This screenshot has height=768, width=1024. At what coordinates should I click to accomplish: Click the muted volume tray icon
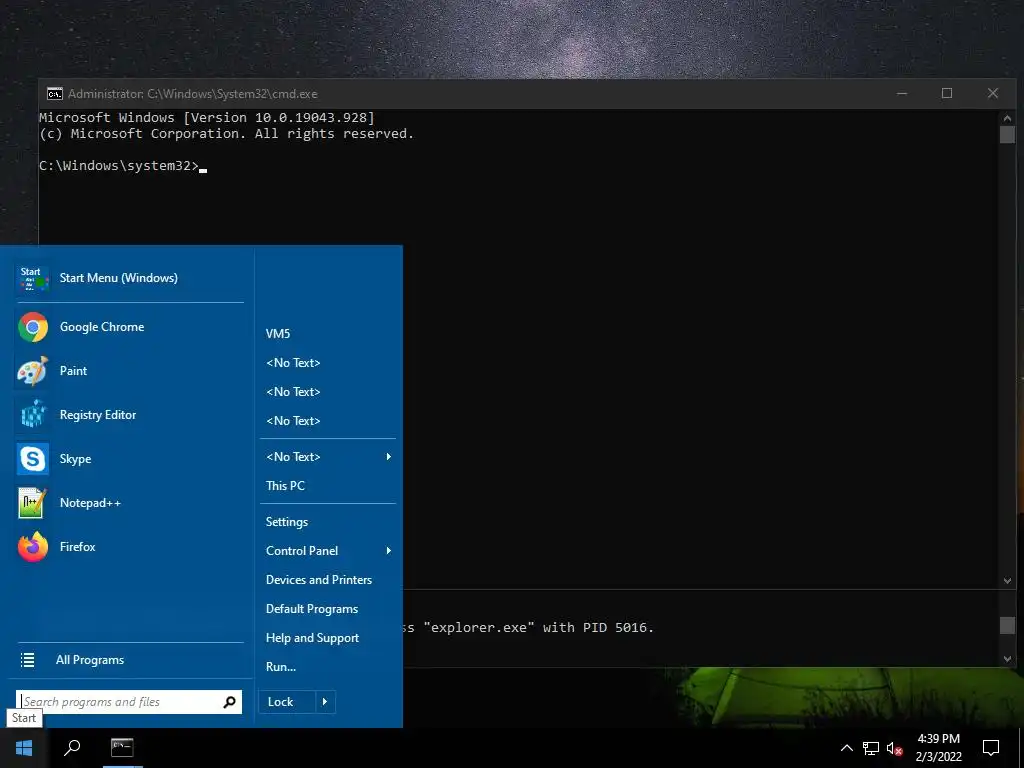point(894,748)
